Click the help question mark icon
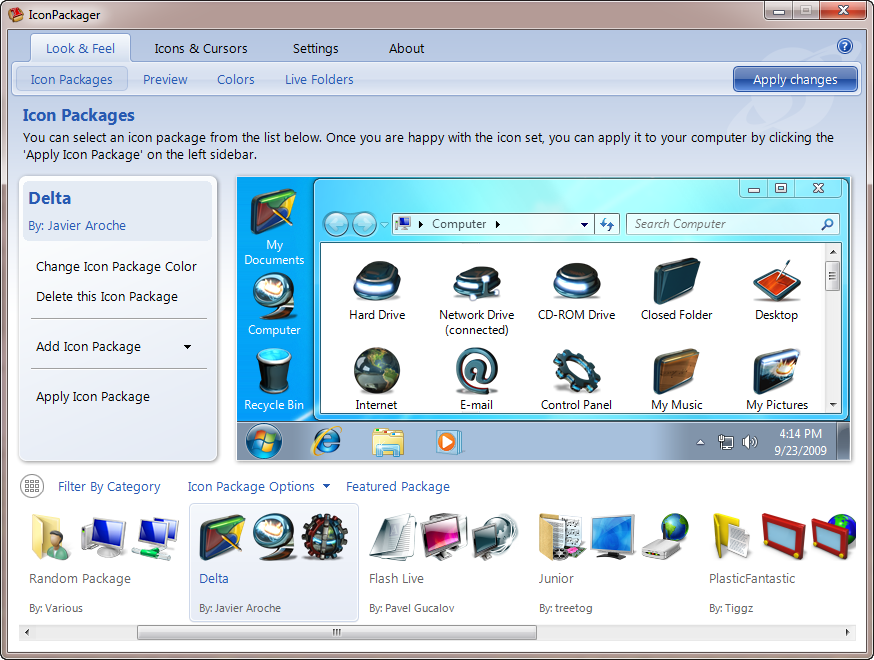Image resolution: width=874 pixels, height=660 pixels. [844, 46]
